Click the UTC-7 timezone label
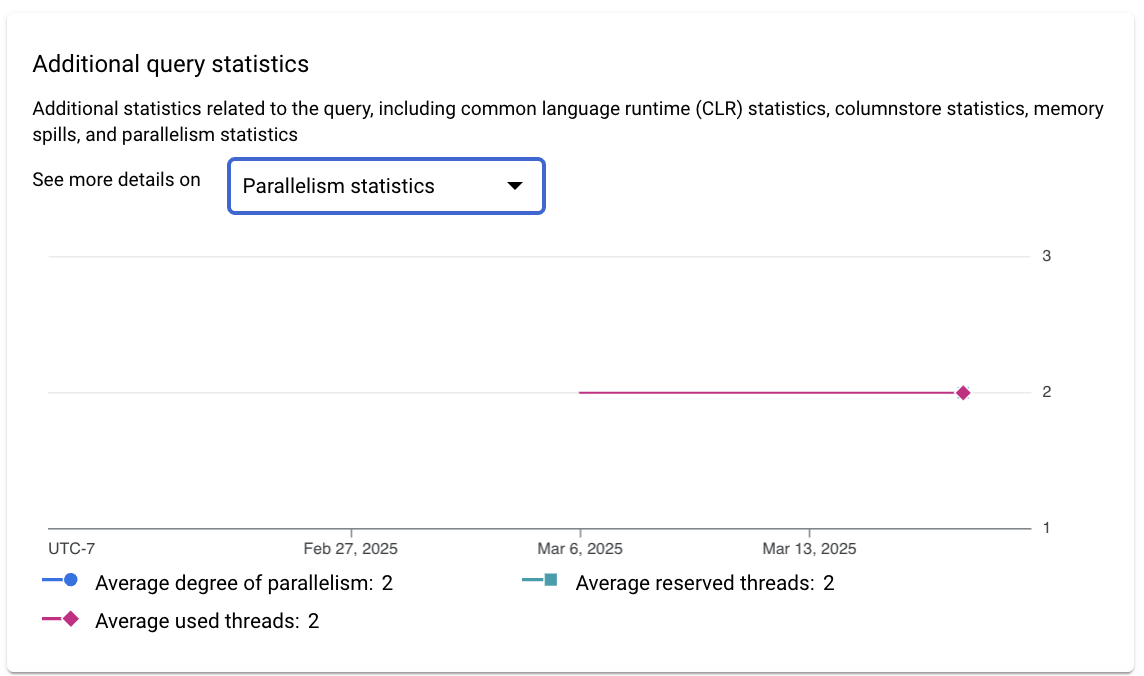 click(x=72, y=548)
